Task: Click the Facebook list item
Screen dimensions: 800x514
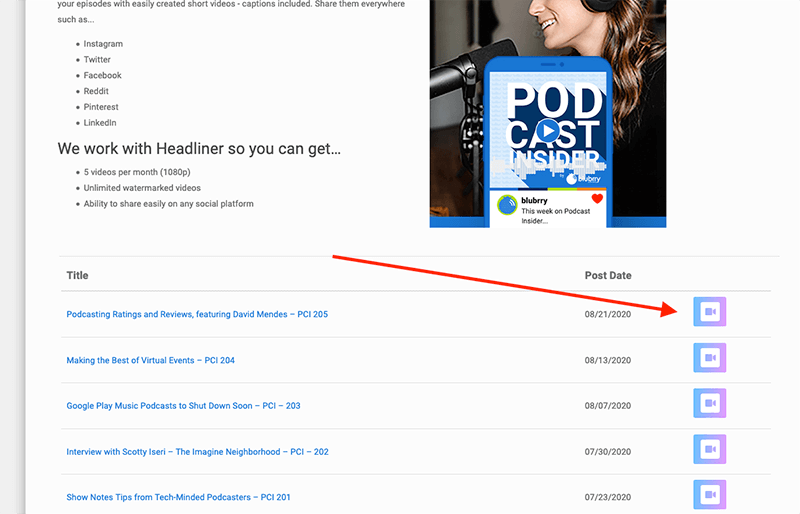Action: pyautogui.click(x=103, y=76)
